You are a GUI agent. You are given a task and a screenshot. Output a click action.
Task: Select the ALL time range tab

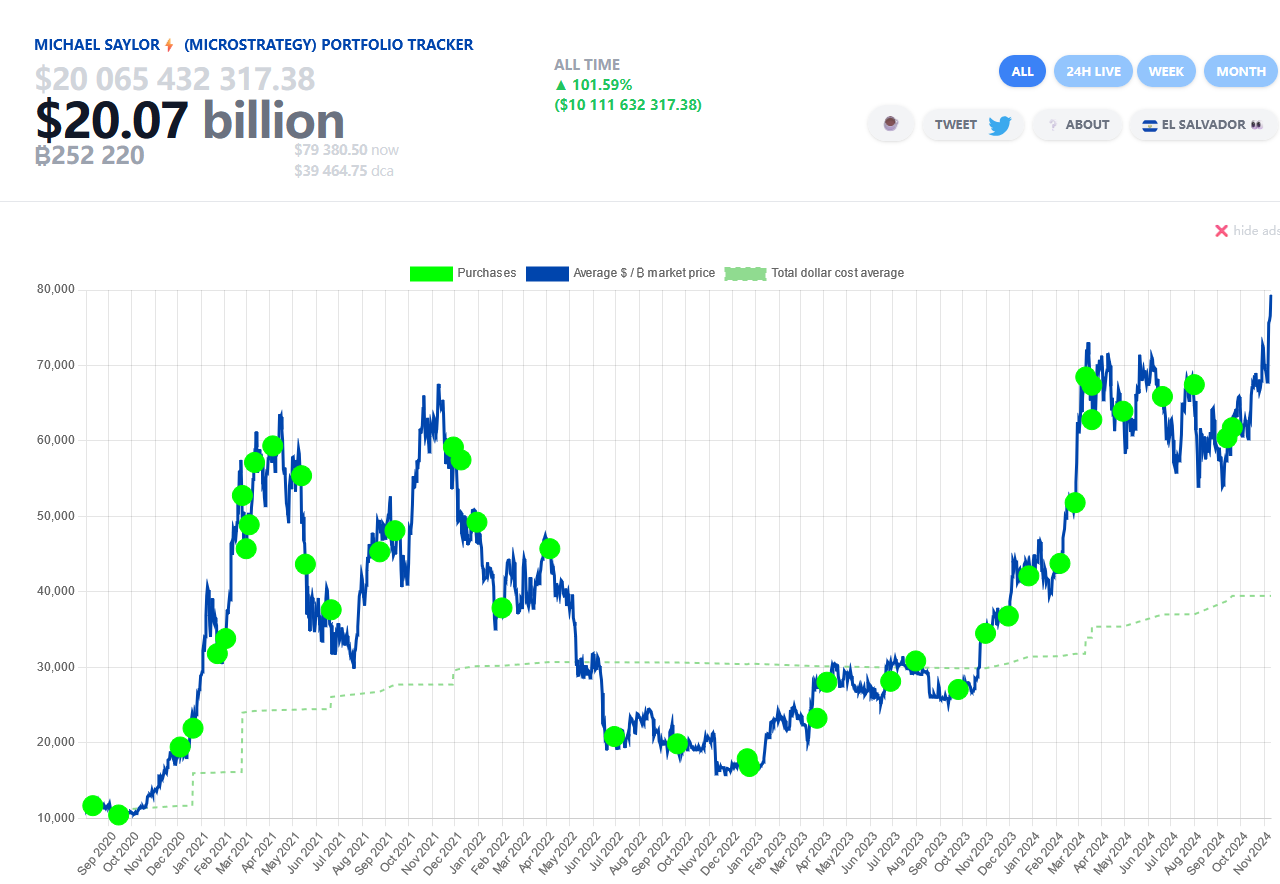click(x=1022, y=71)
